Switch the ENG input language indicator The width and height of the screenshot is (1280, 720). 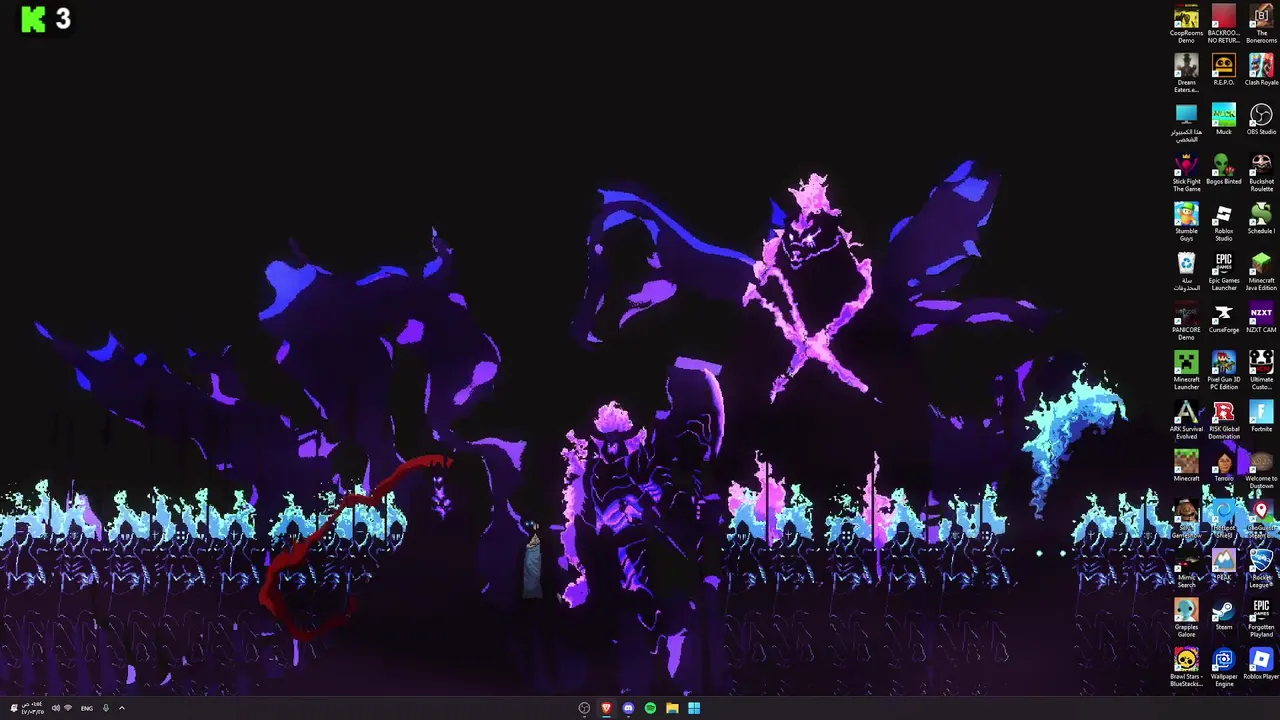[87, 708]
